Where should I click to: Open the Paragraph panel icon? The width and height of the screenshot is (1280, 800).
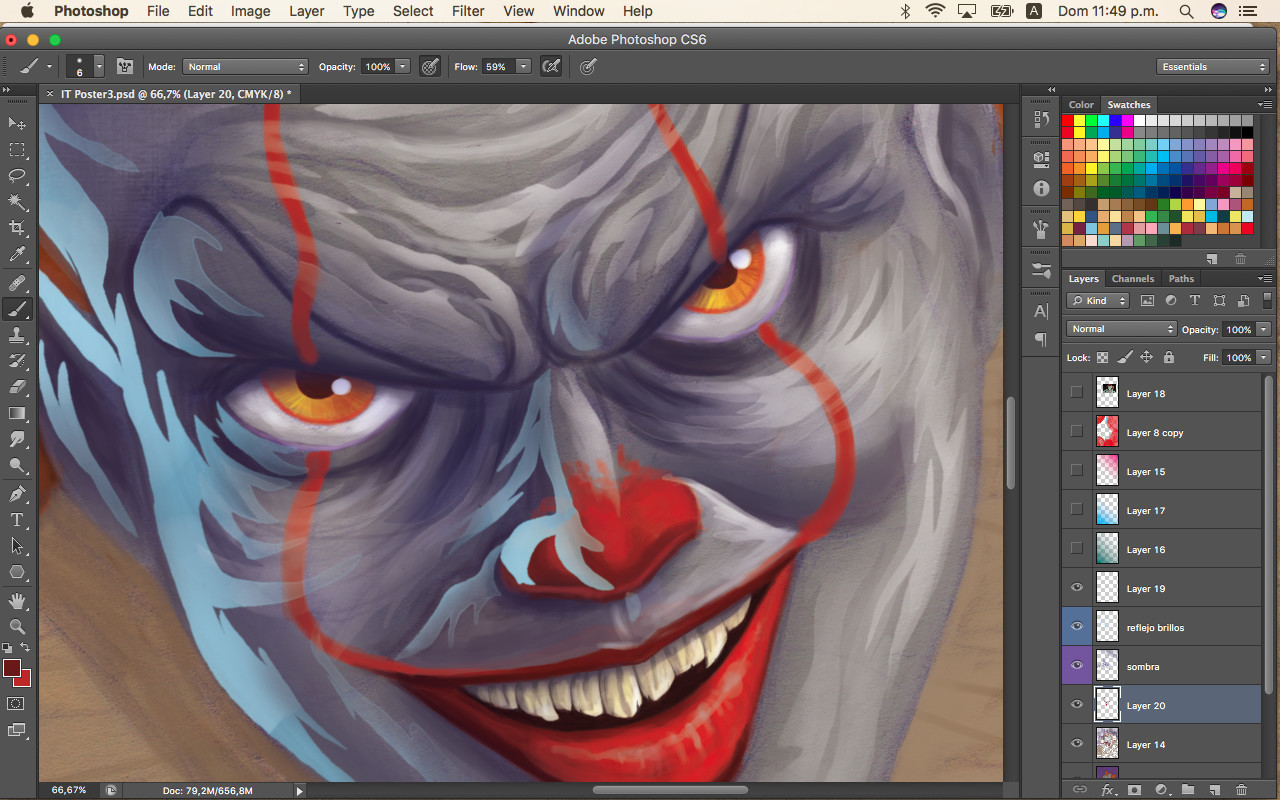1041,340
